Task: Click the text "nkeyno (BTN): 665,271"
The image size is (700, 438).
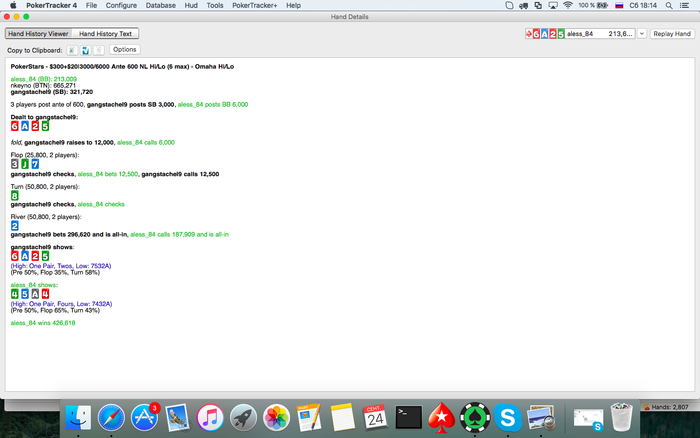Action: pos(43,85)
